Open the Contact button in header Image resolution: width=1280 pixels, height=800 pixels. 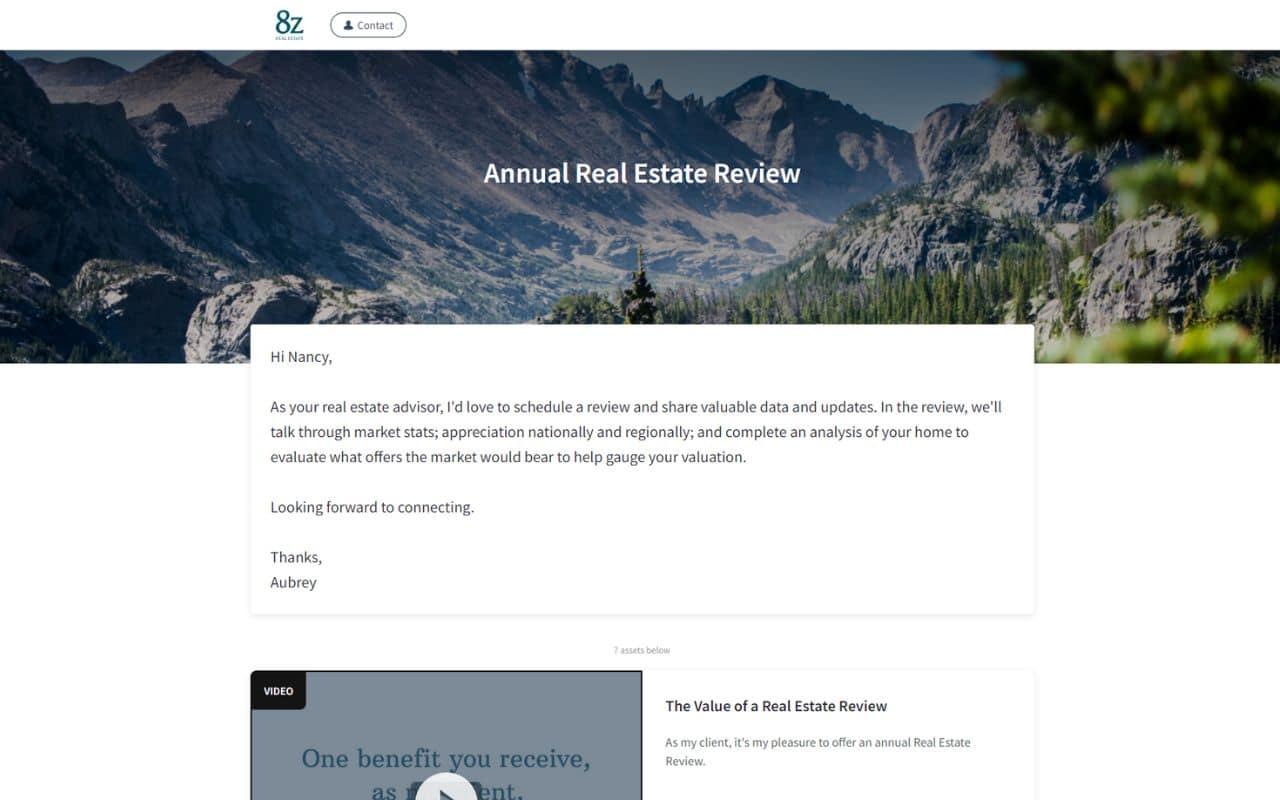click(368, 25)
